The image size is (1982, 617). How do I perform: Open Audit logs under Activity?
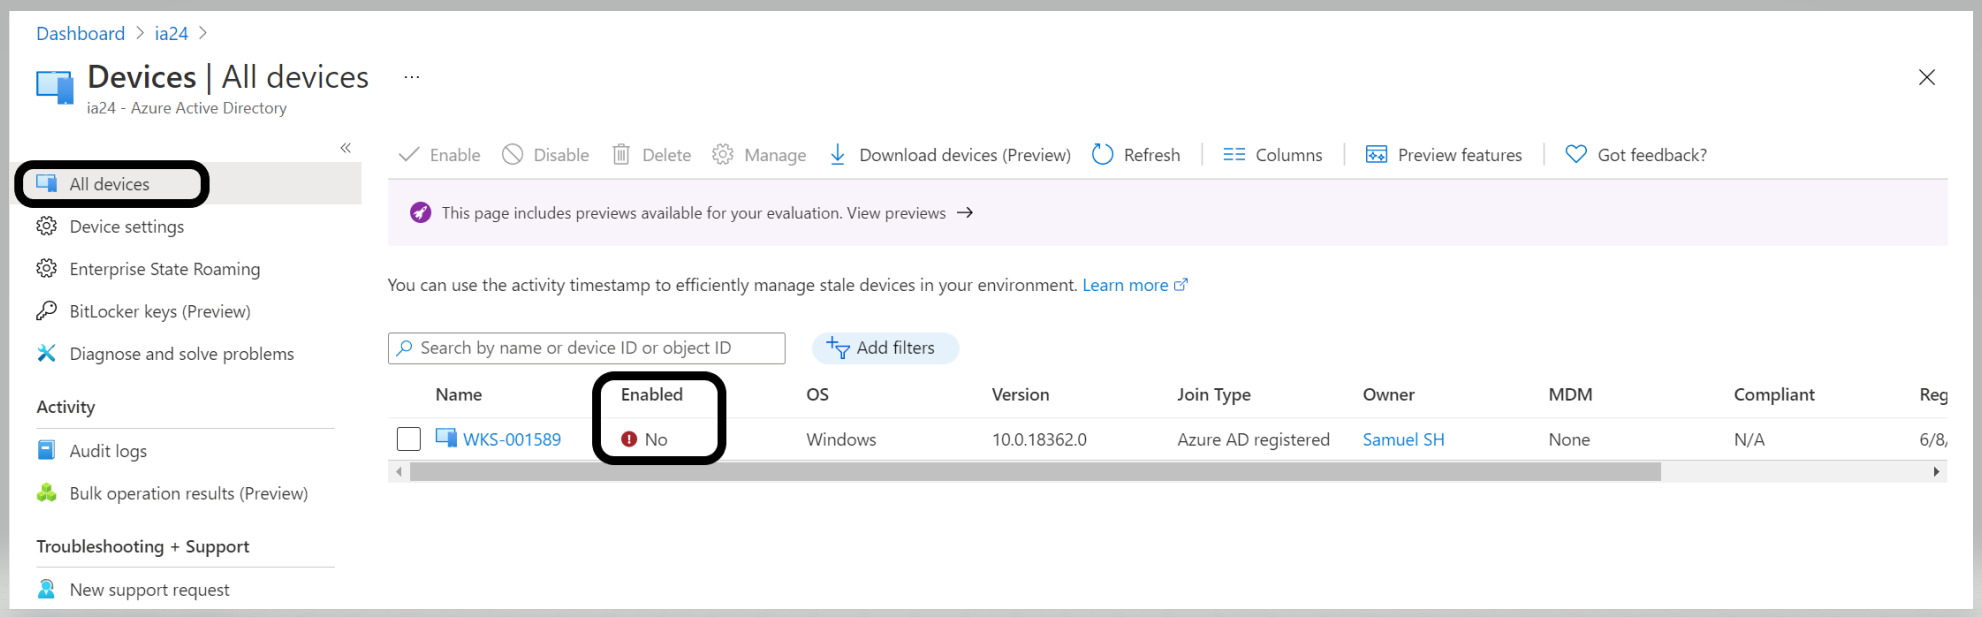(108, 451)
